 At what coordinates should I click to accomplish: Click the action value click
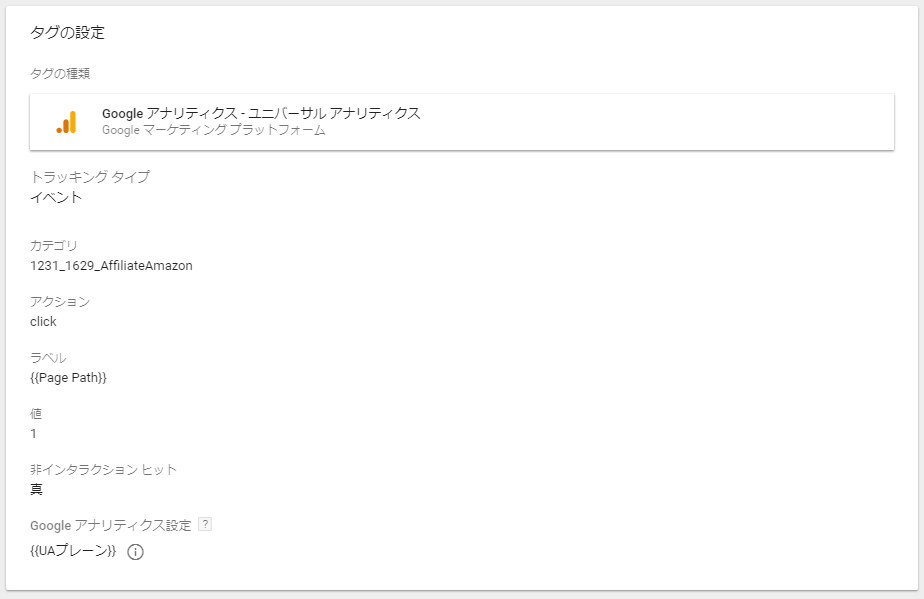point(43,322)
